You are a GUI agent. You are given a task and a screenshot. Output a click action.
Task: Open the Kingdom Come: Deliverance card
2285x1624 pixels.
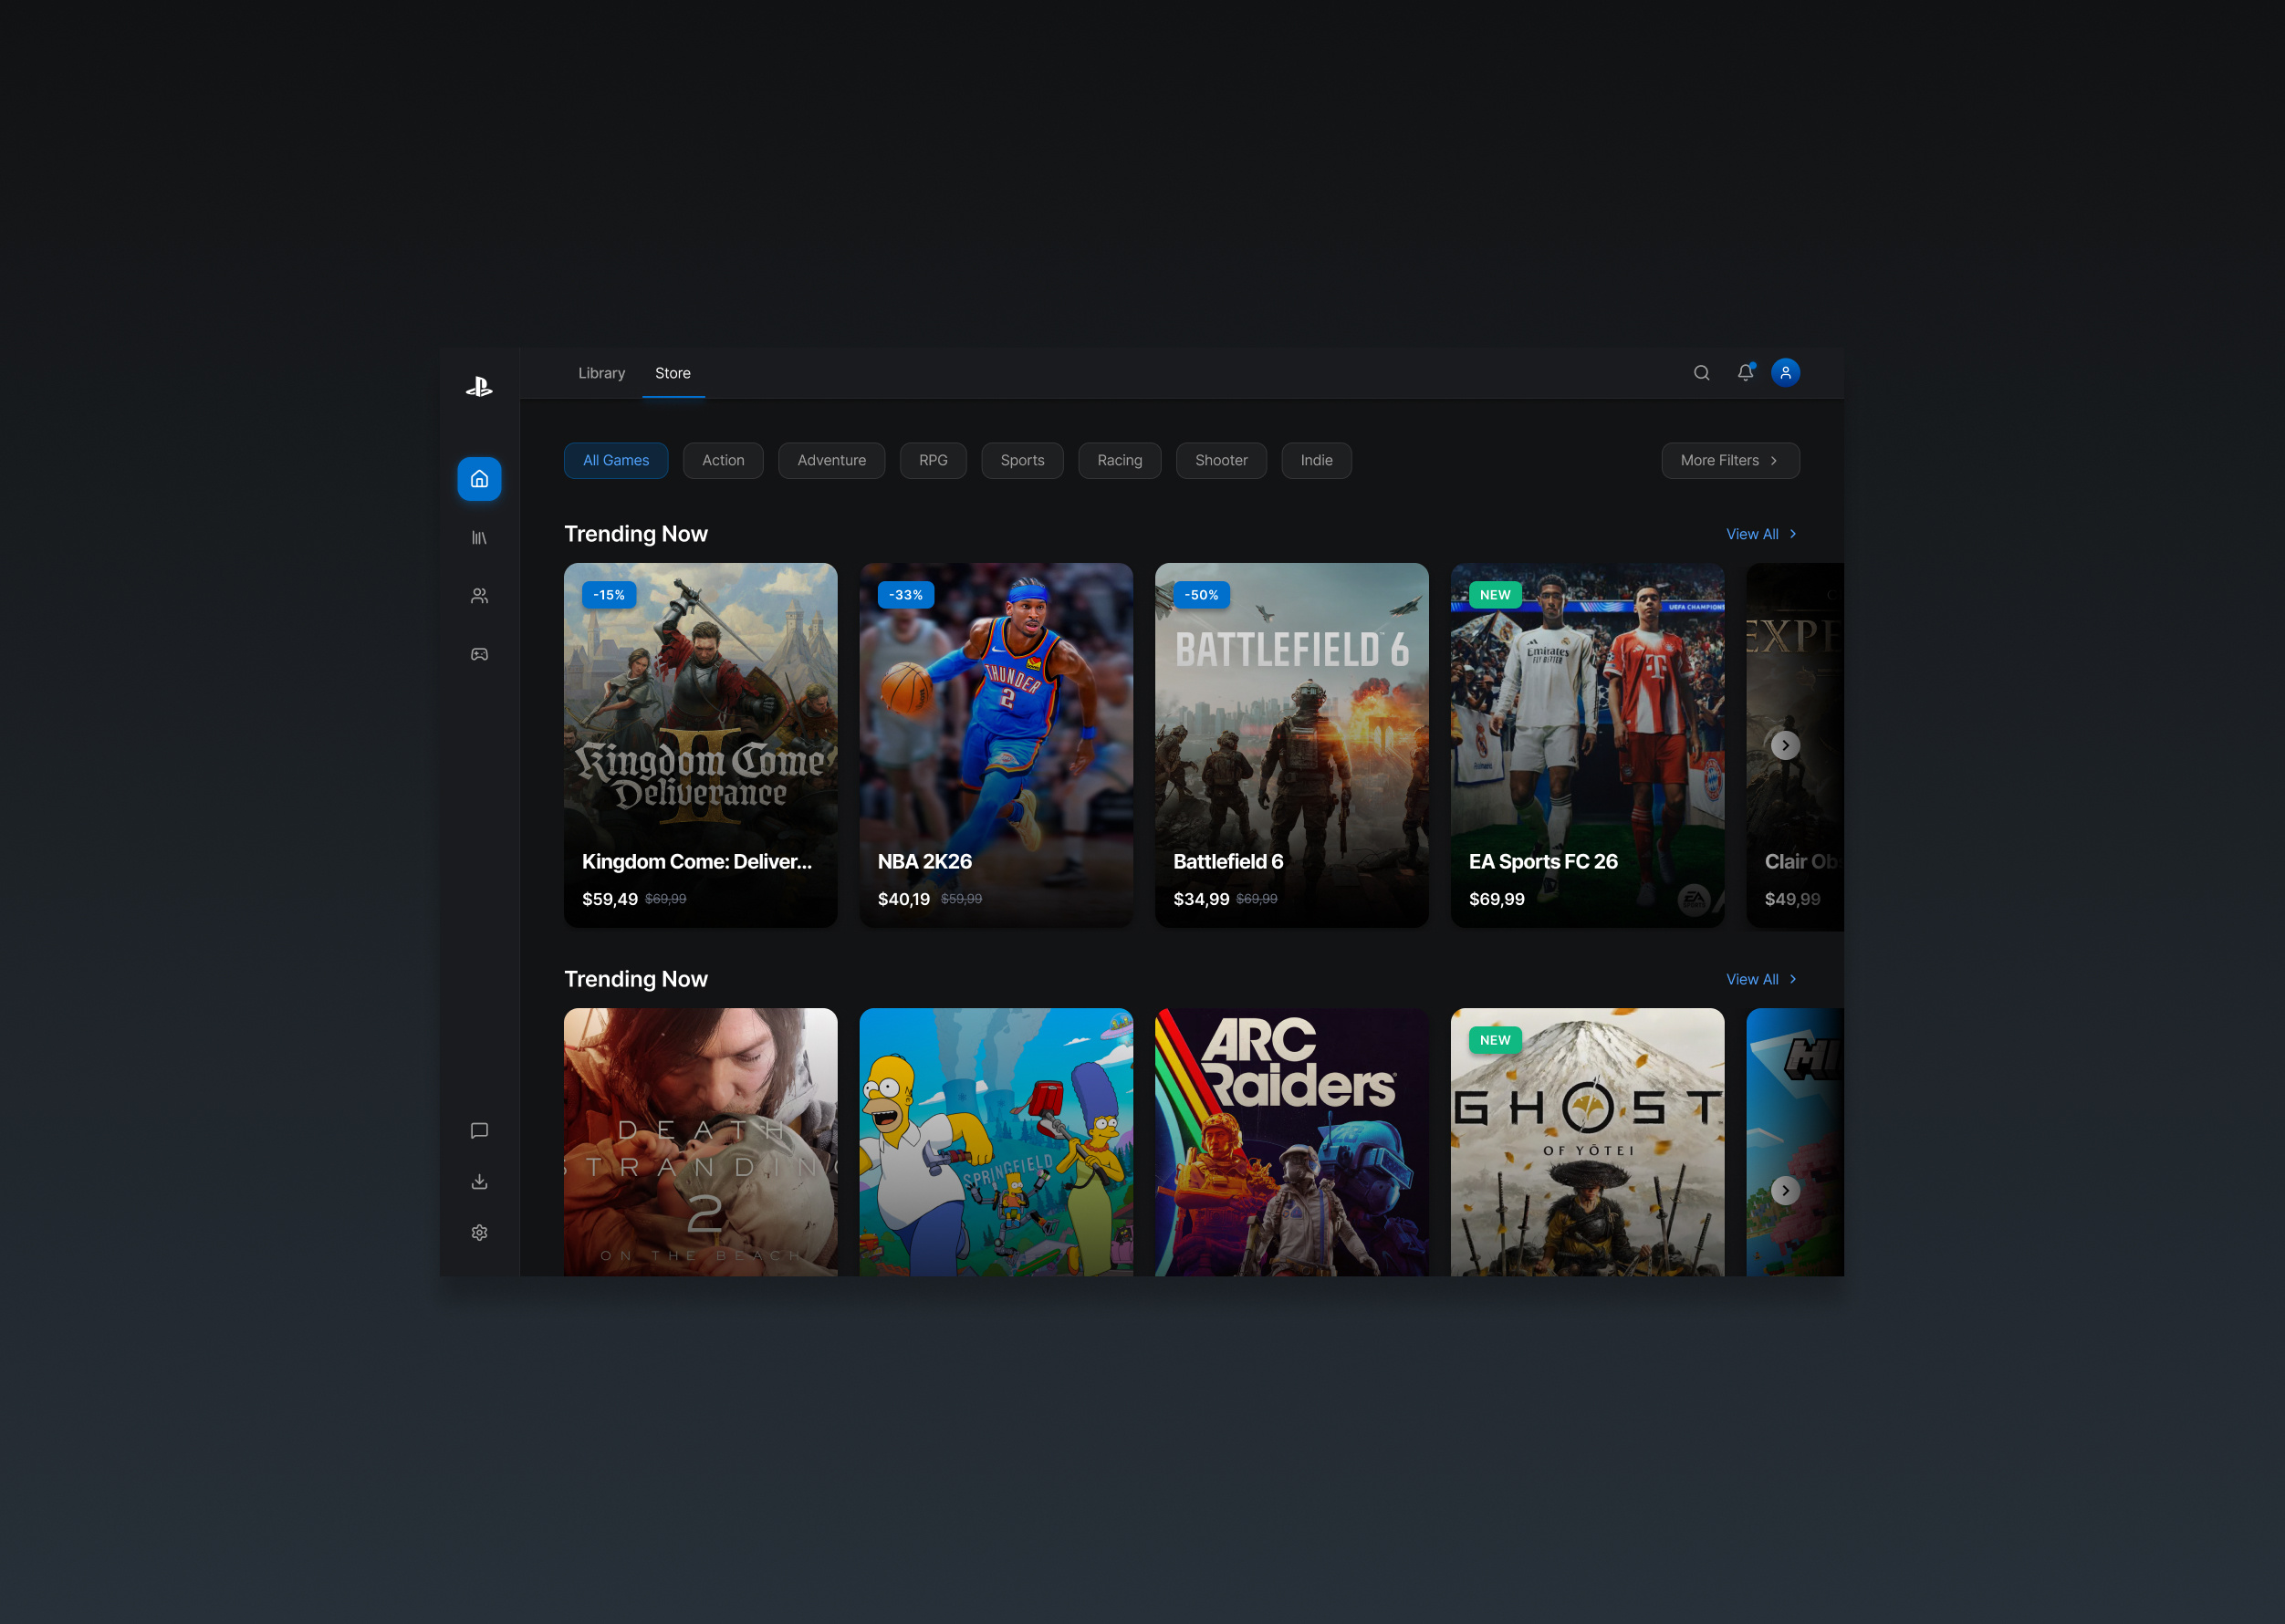700,745
